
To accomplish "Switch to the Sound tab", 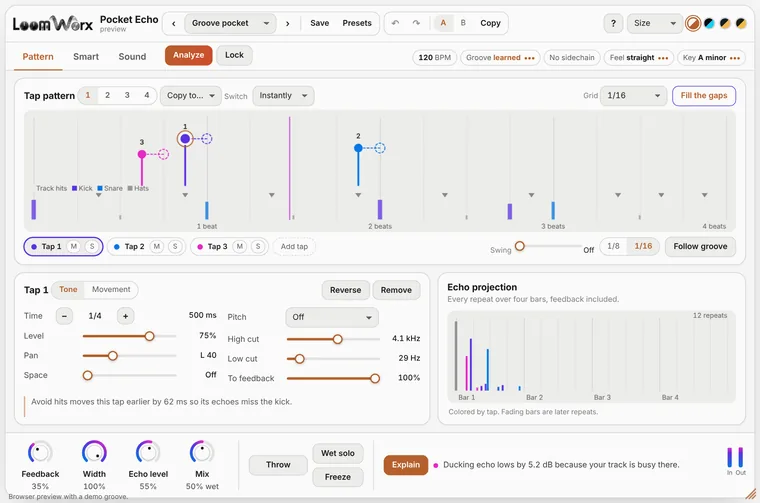I will pyautogui.click(x=132, y=57).
